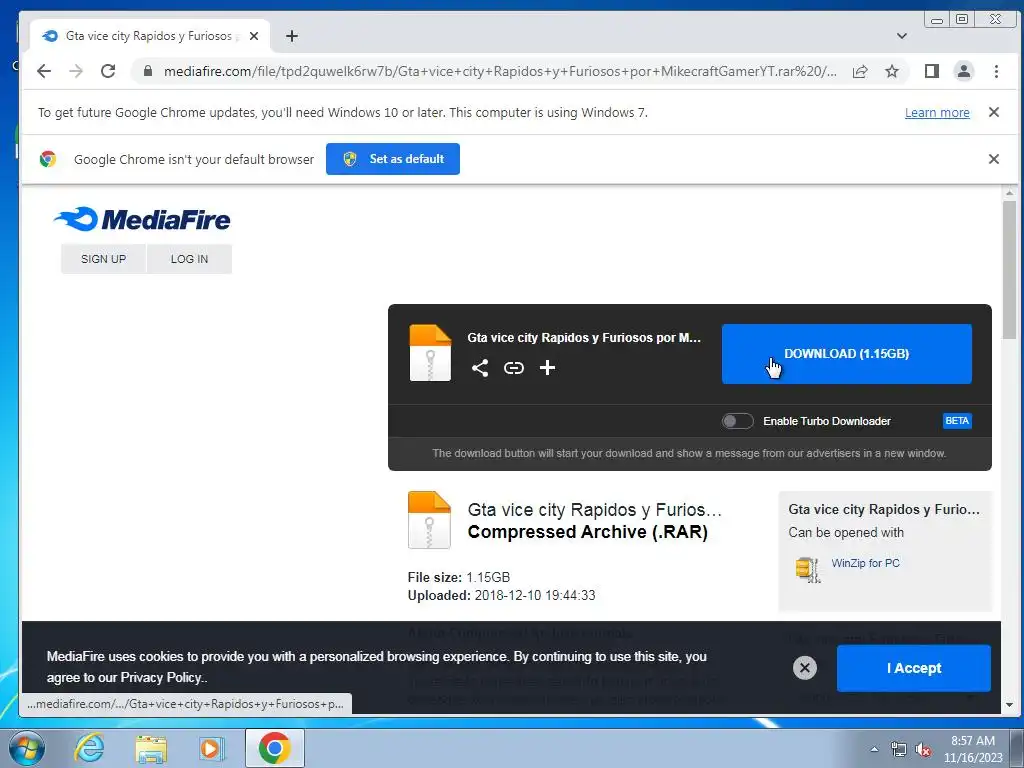Click the padlock site info icon
Screen dimensions: 1024x768
click(148, 71)
